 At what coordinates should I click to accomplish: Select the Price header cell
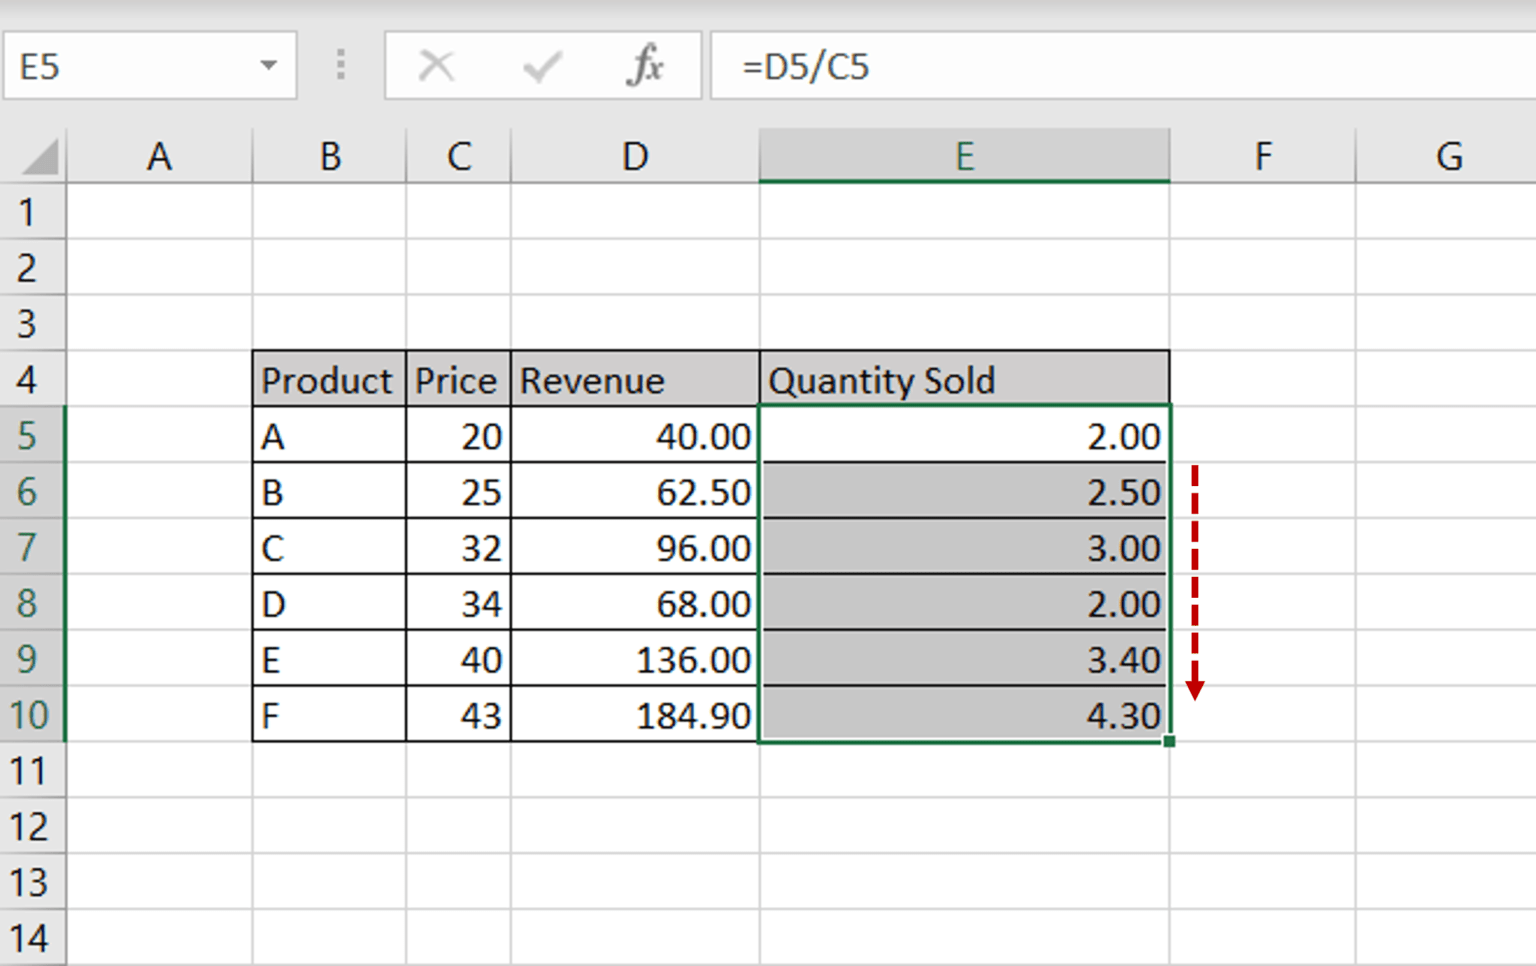click(457, 379)
